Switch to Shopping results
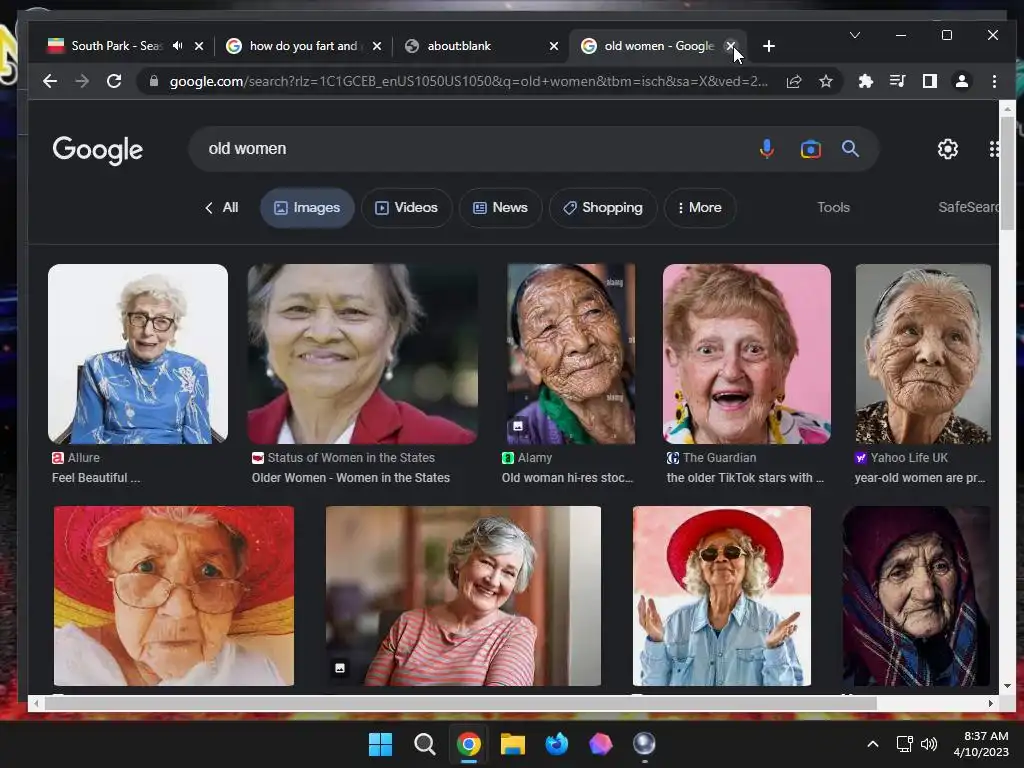This screenshot has width=1024, height=768. pyautogui.click(x=603, y=208)
